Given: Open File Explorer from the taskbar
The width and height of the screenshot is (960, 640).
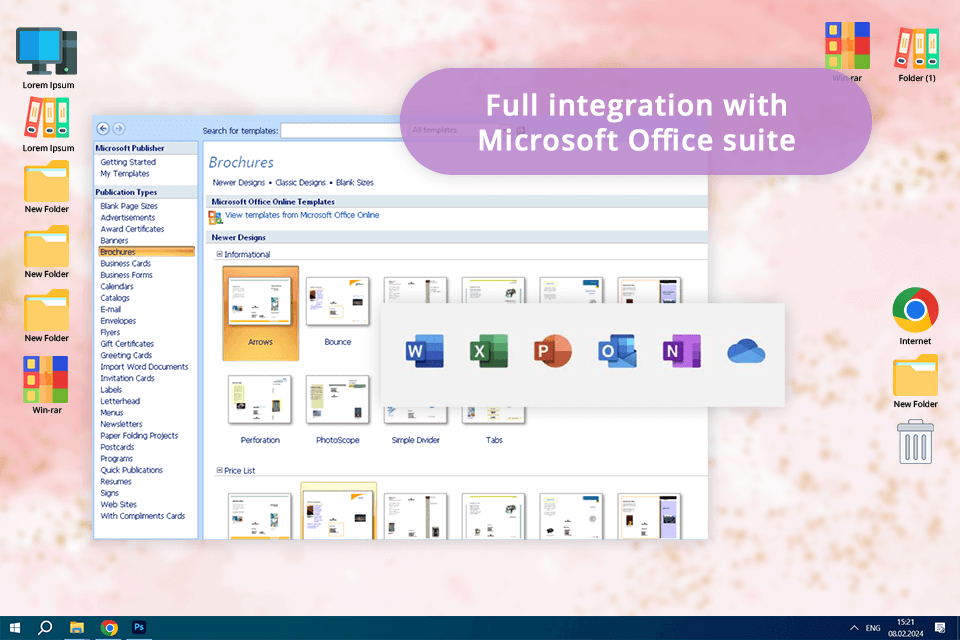Looking at the screenshot, I should 77,628.
